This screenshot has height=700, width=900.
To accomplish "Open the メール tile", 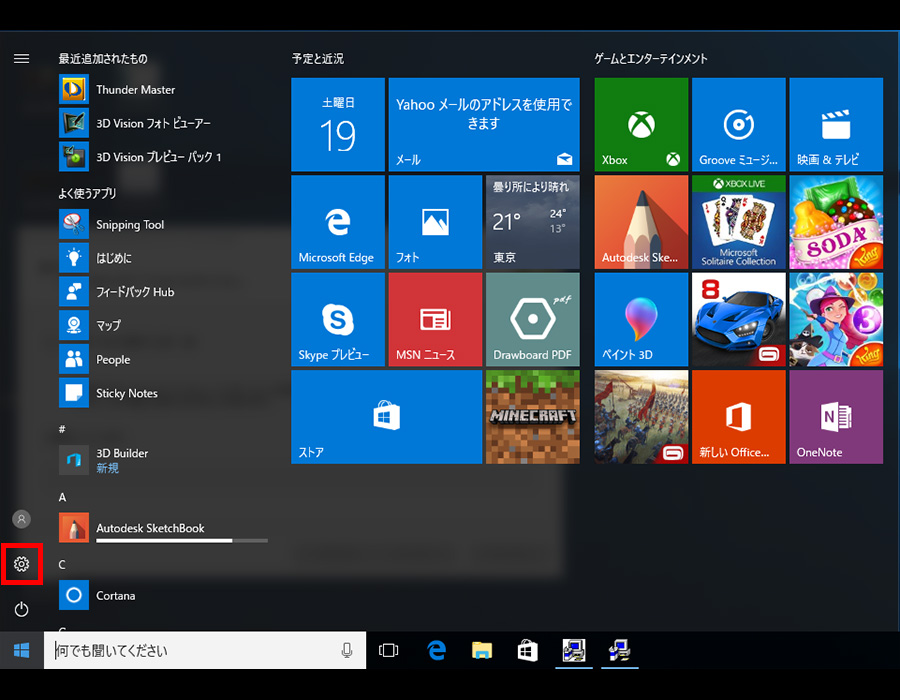I will coord(484,125).
